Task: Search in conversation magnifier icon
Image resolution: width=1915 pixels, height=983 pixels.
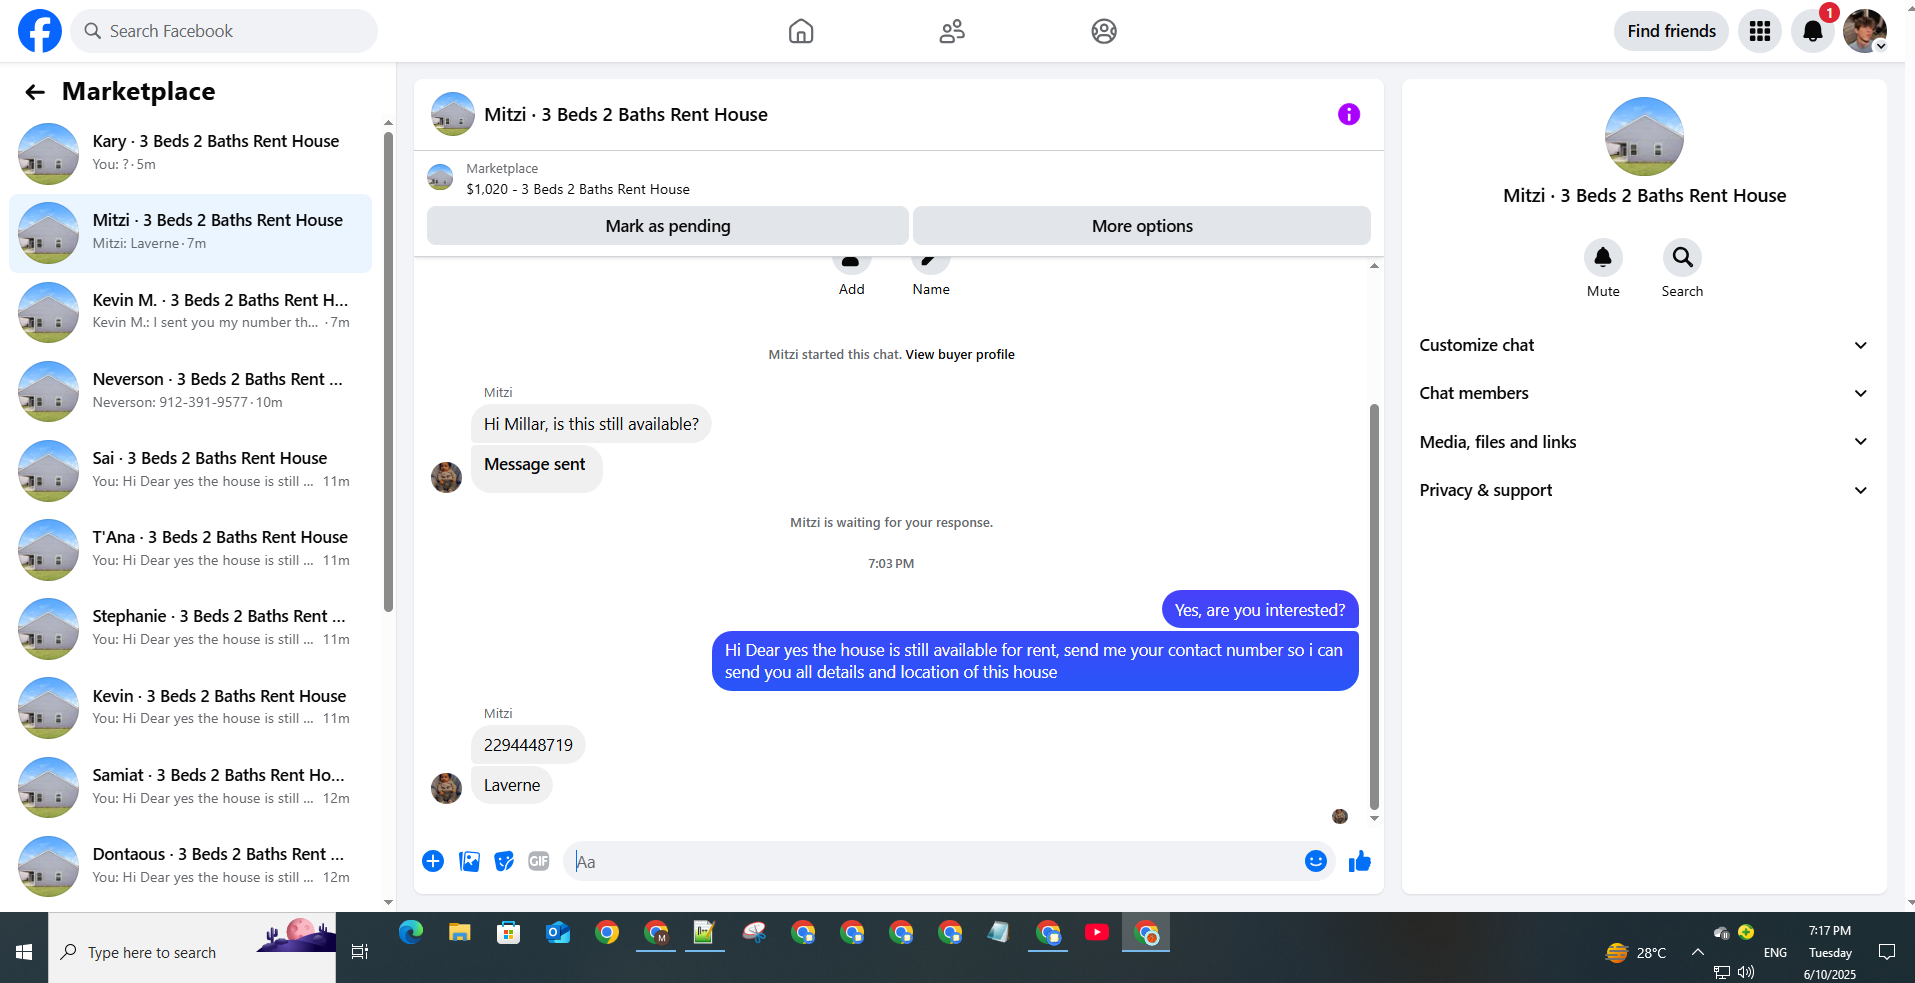Action: coord(1682,257)
